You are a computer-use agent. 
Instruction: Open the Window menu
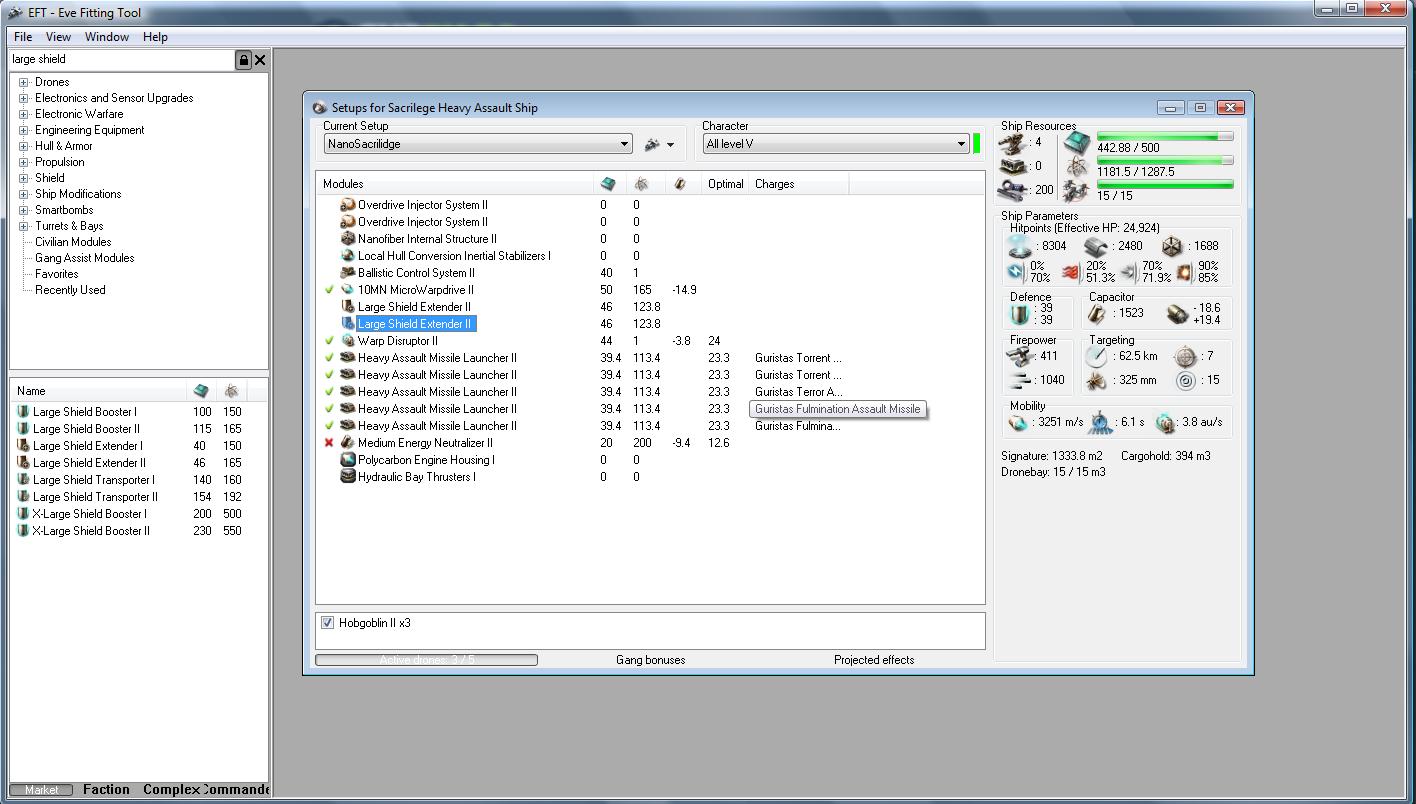(107, 37)
